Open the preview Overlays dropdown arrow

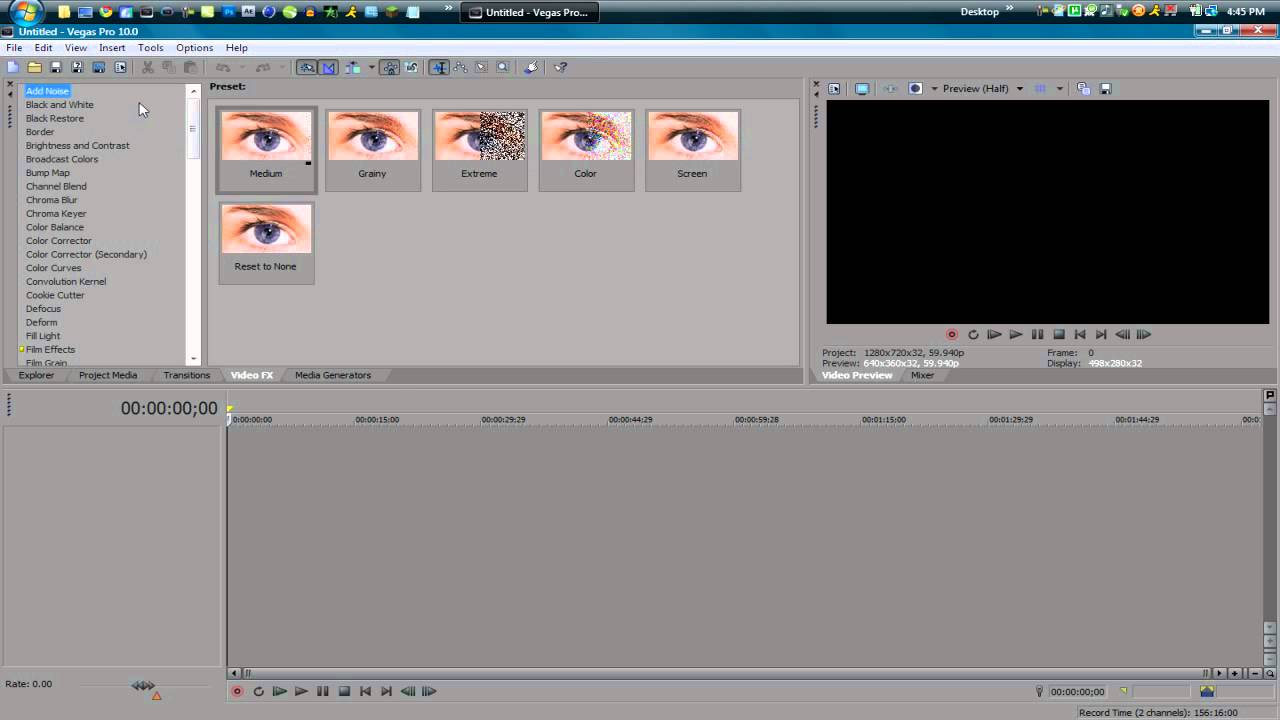pos(1059,88)
